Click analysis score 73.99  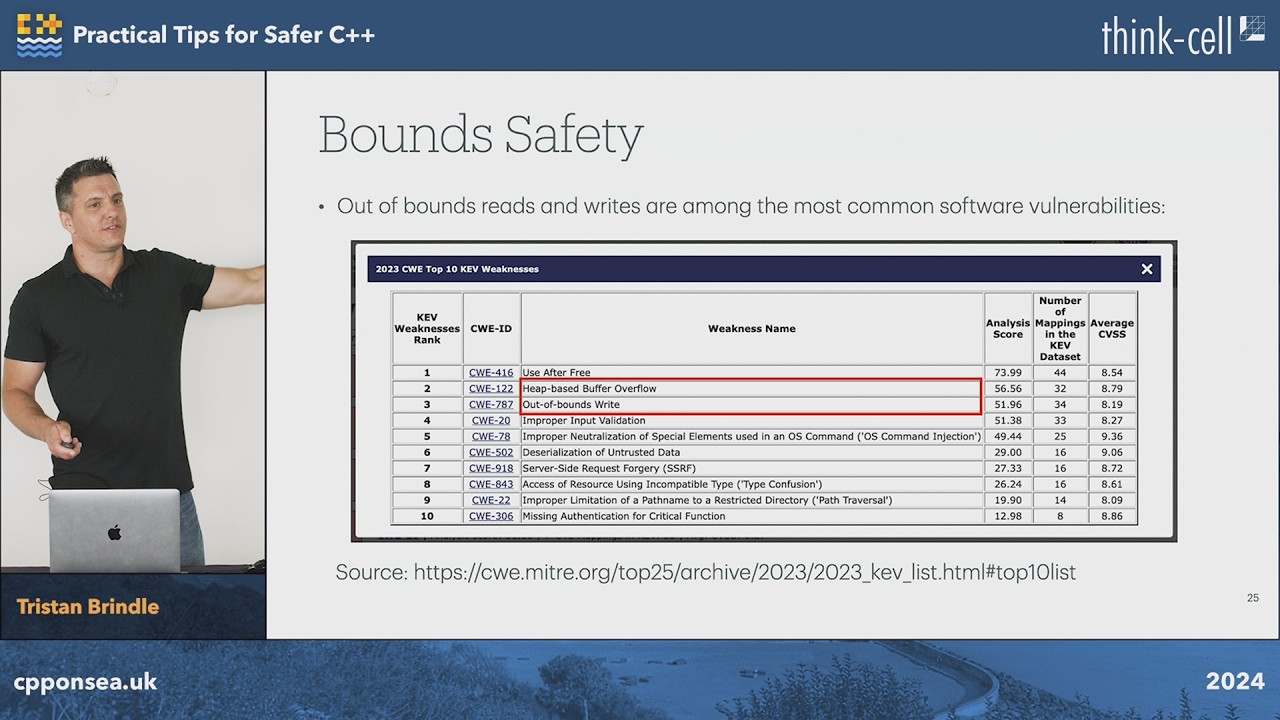coord(1008,373)
